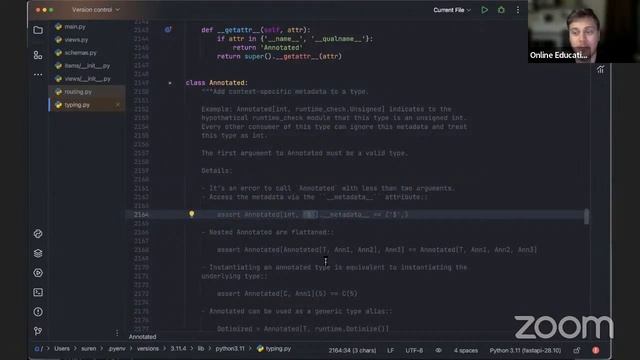Open the Git tool window icon
The image size is (640, 360).
38,331
